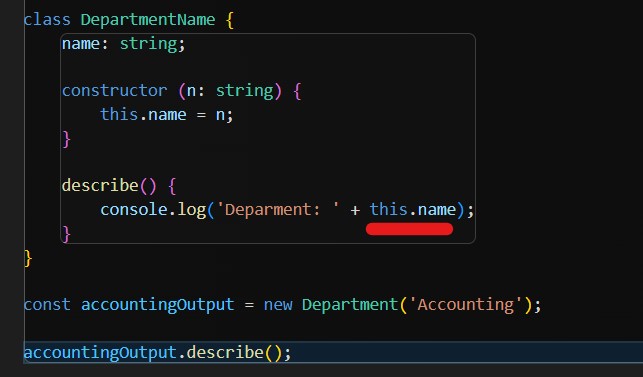
Task: Click the const keyword
Action: (47, 305)
